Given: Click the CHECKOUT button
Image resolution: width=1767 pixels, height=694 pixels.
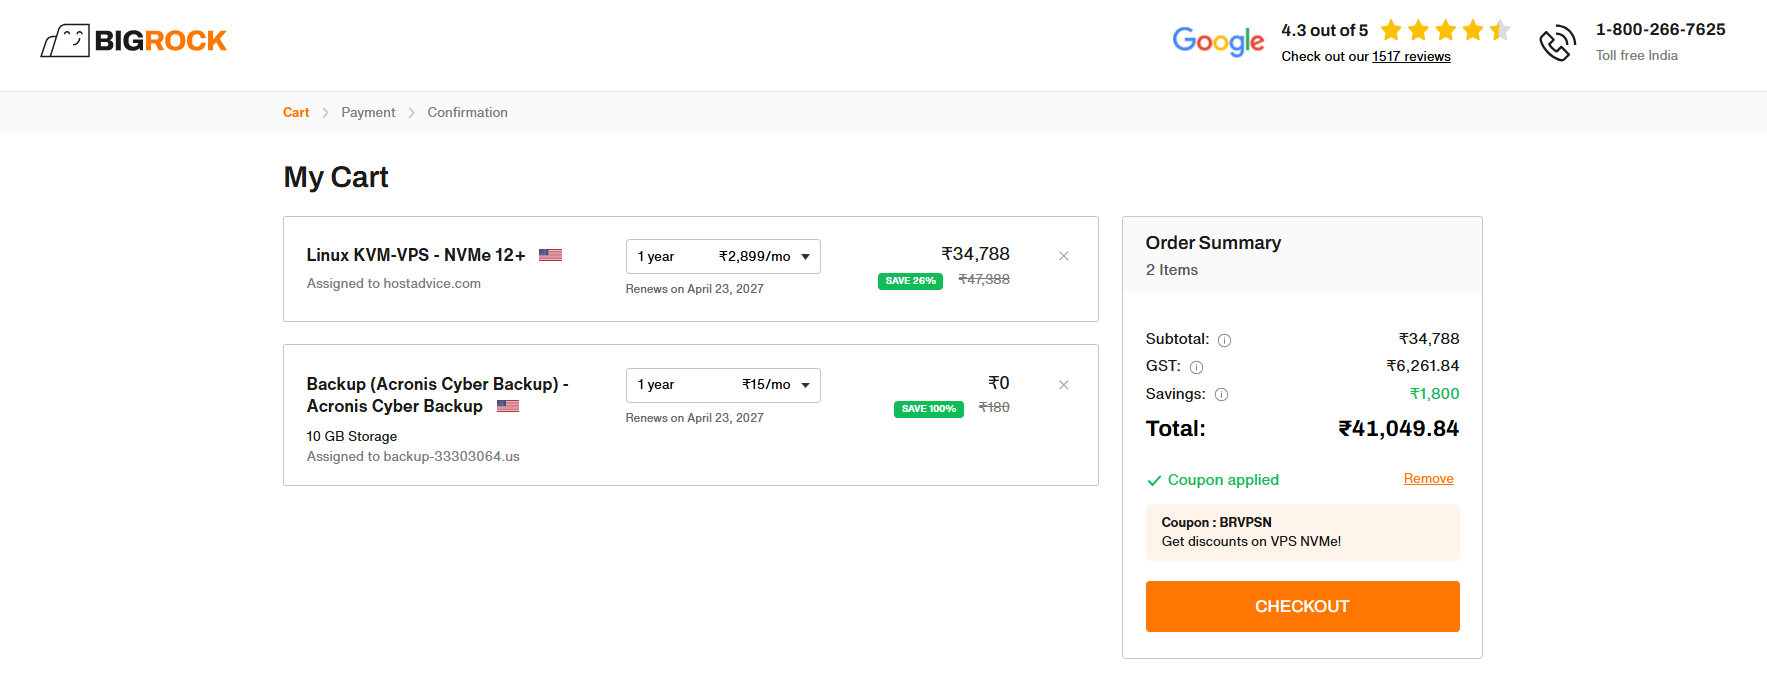Looking at the screenshot, I should pyautogui.click(x=1302, y=606).
